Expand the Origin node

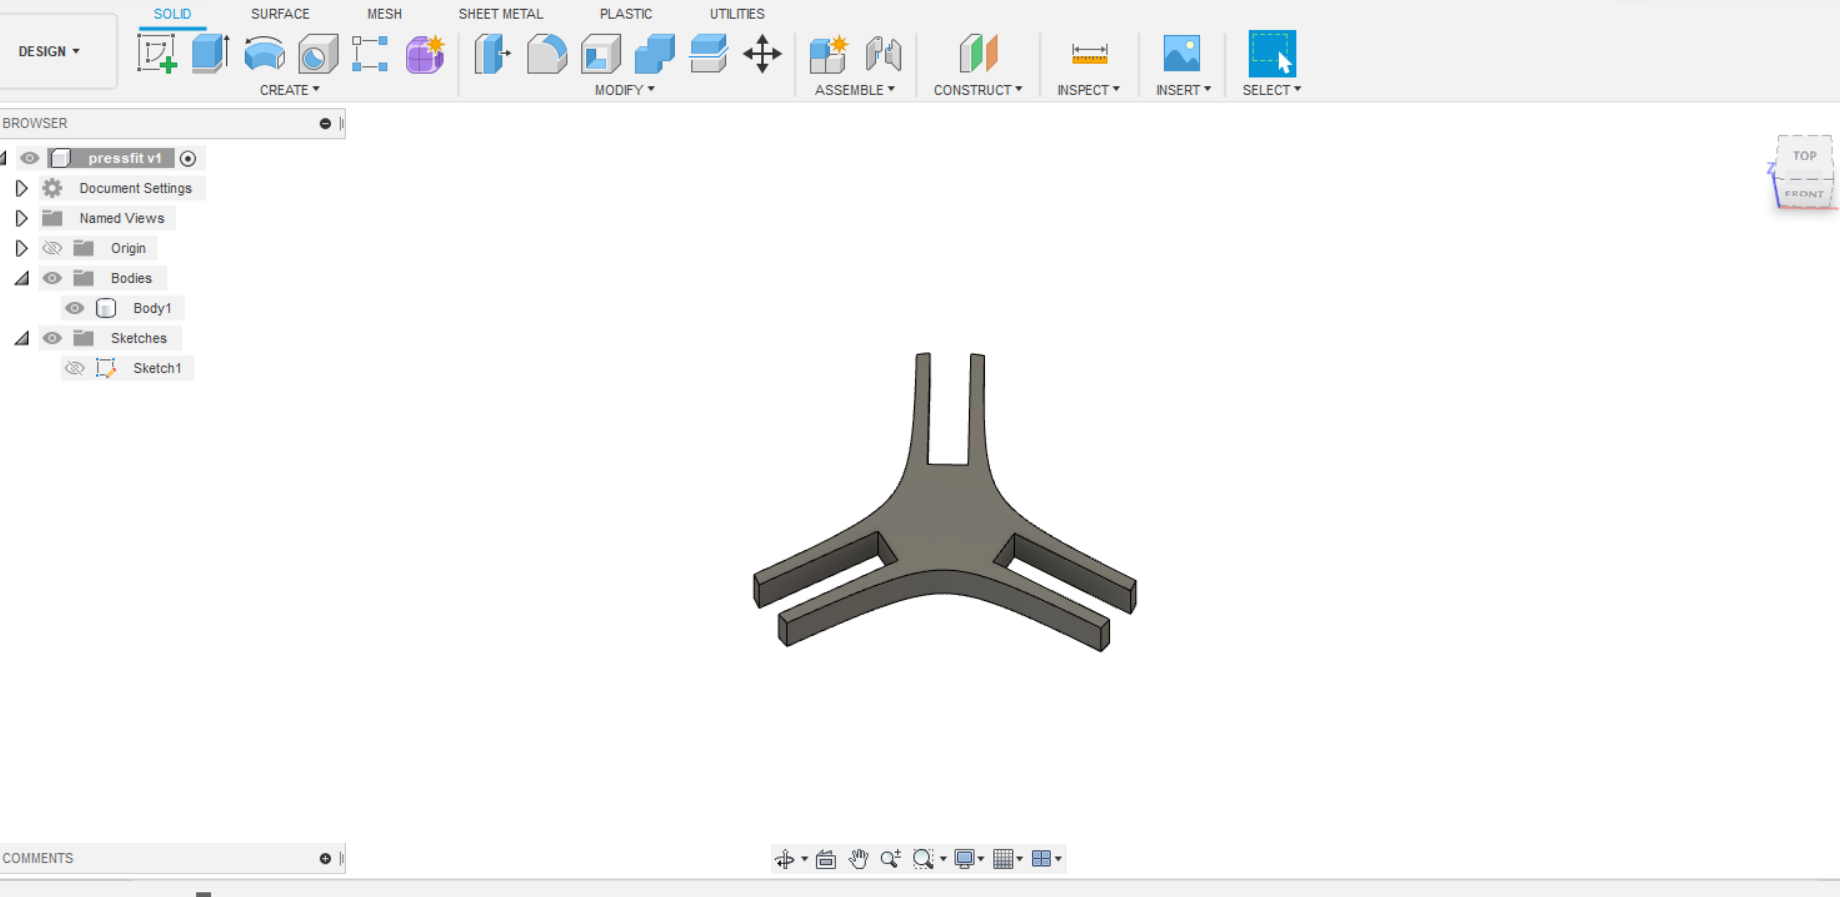pyautogui.click(x=21, y=248)
